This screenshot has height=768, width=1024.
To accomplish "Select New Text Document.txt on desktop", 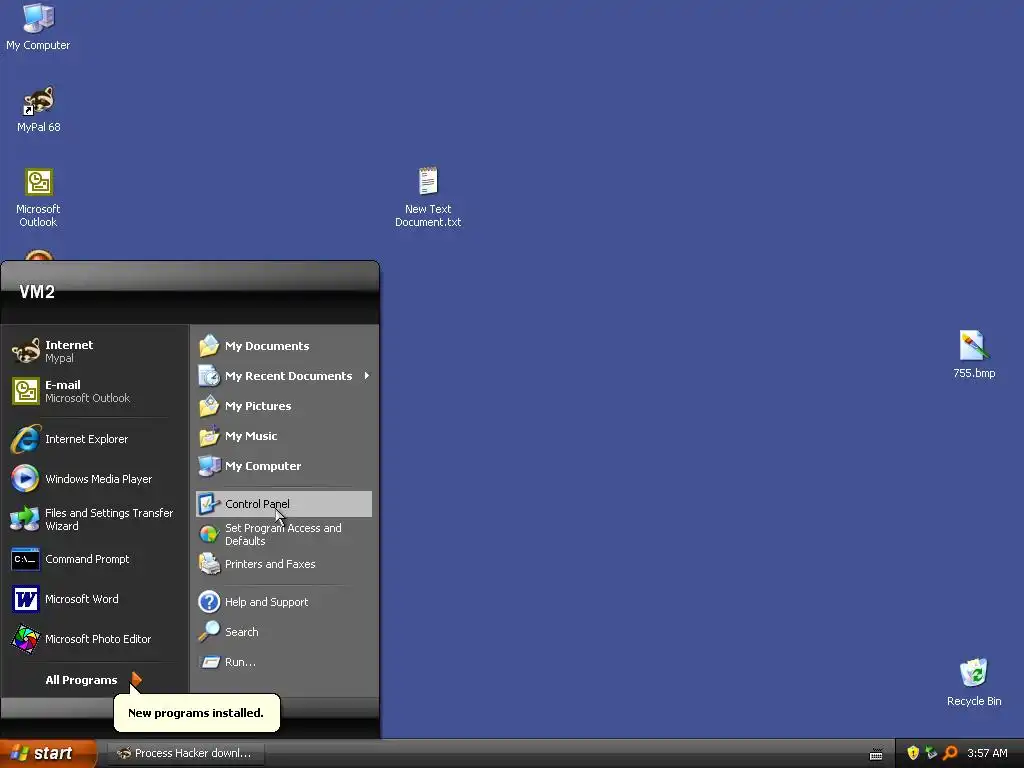I will [428, 196].
